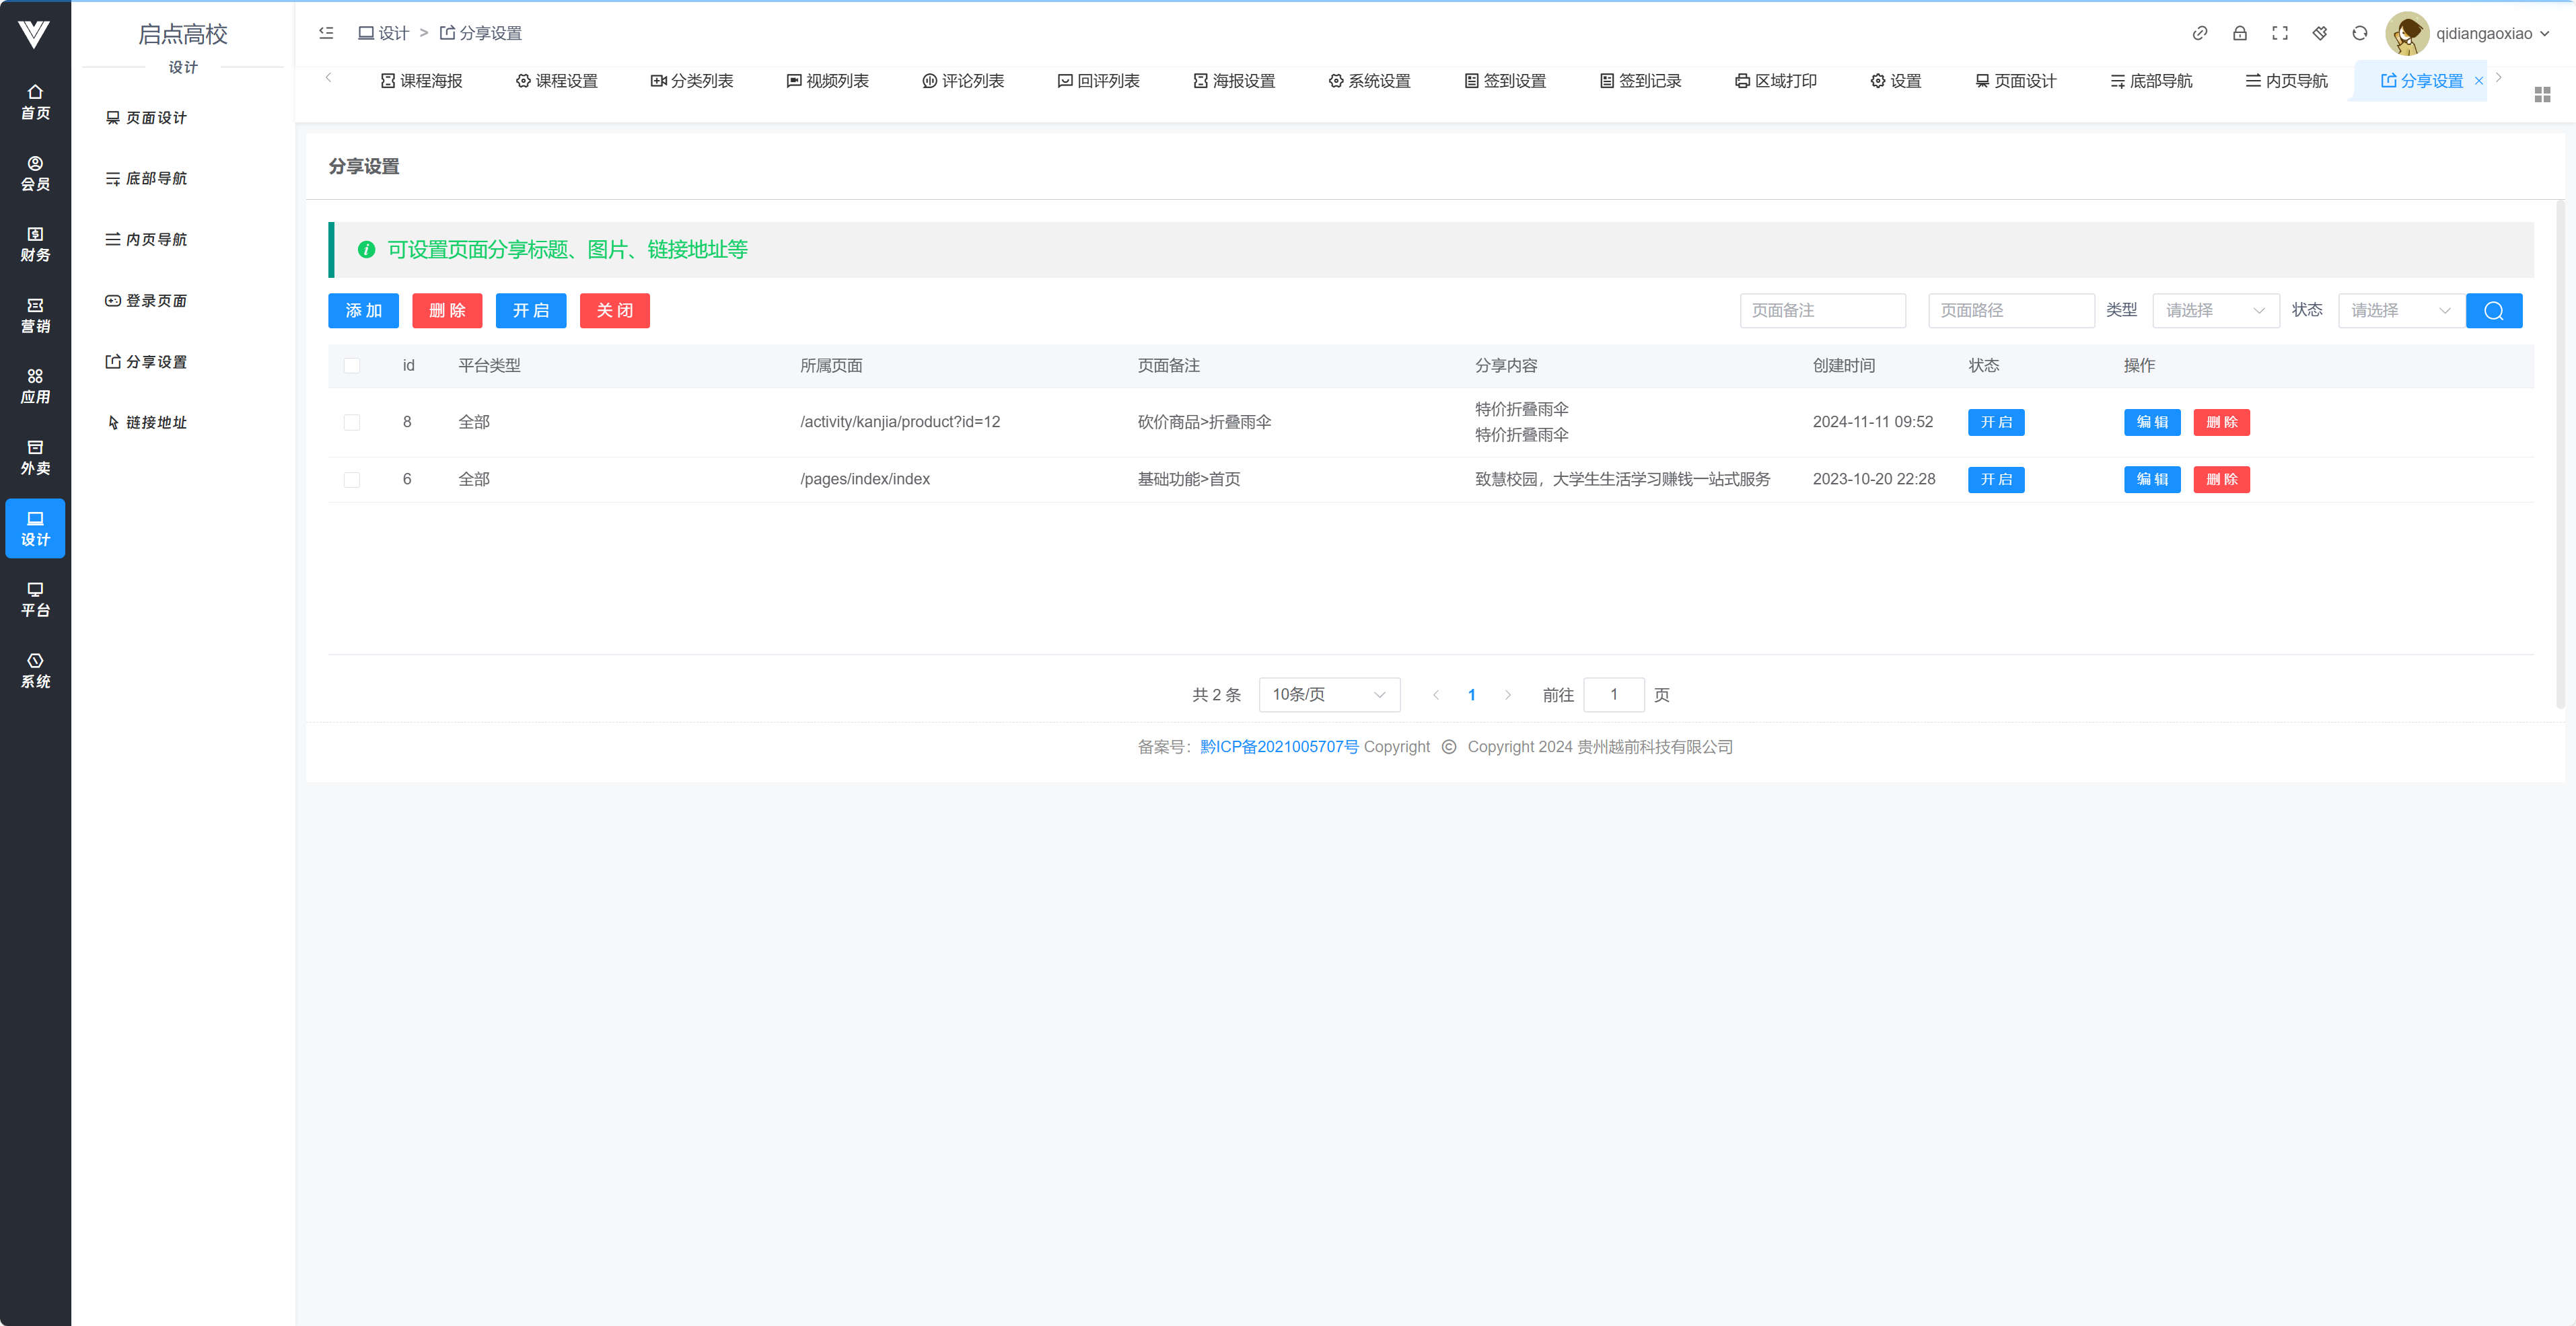The image size is (2576, 1326).
Task: Open the grid tabs menu icon
Action: [2542, 94]
